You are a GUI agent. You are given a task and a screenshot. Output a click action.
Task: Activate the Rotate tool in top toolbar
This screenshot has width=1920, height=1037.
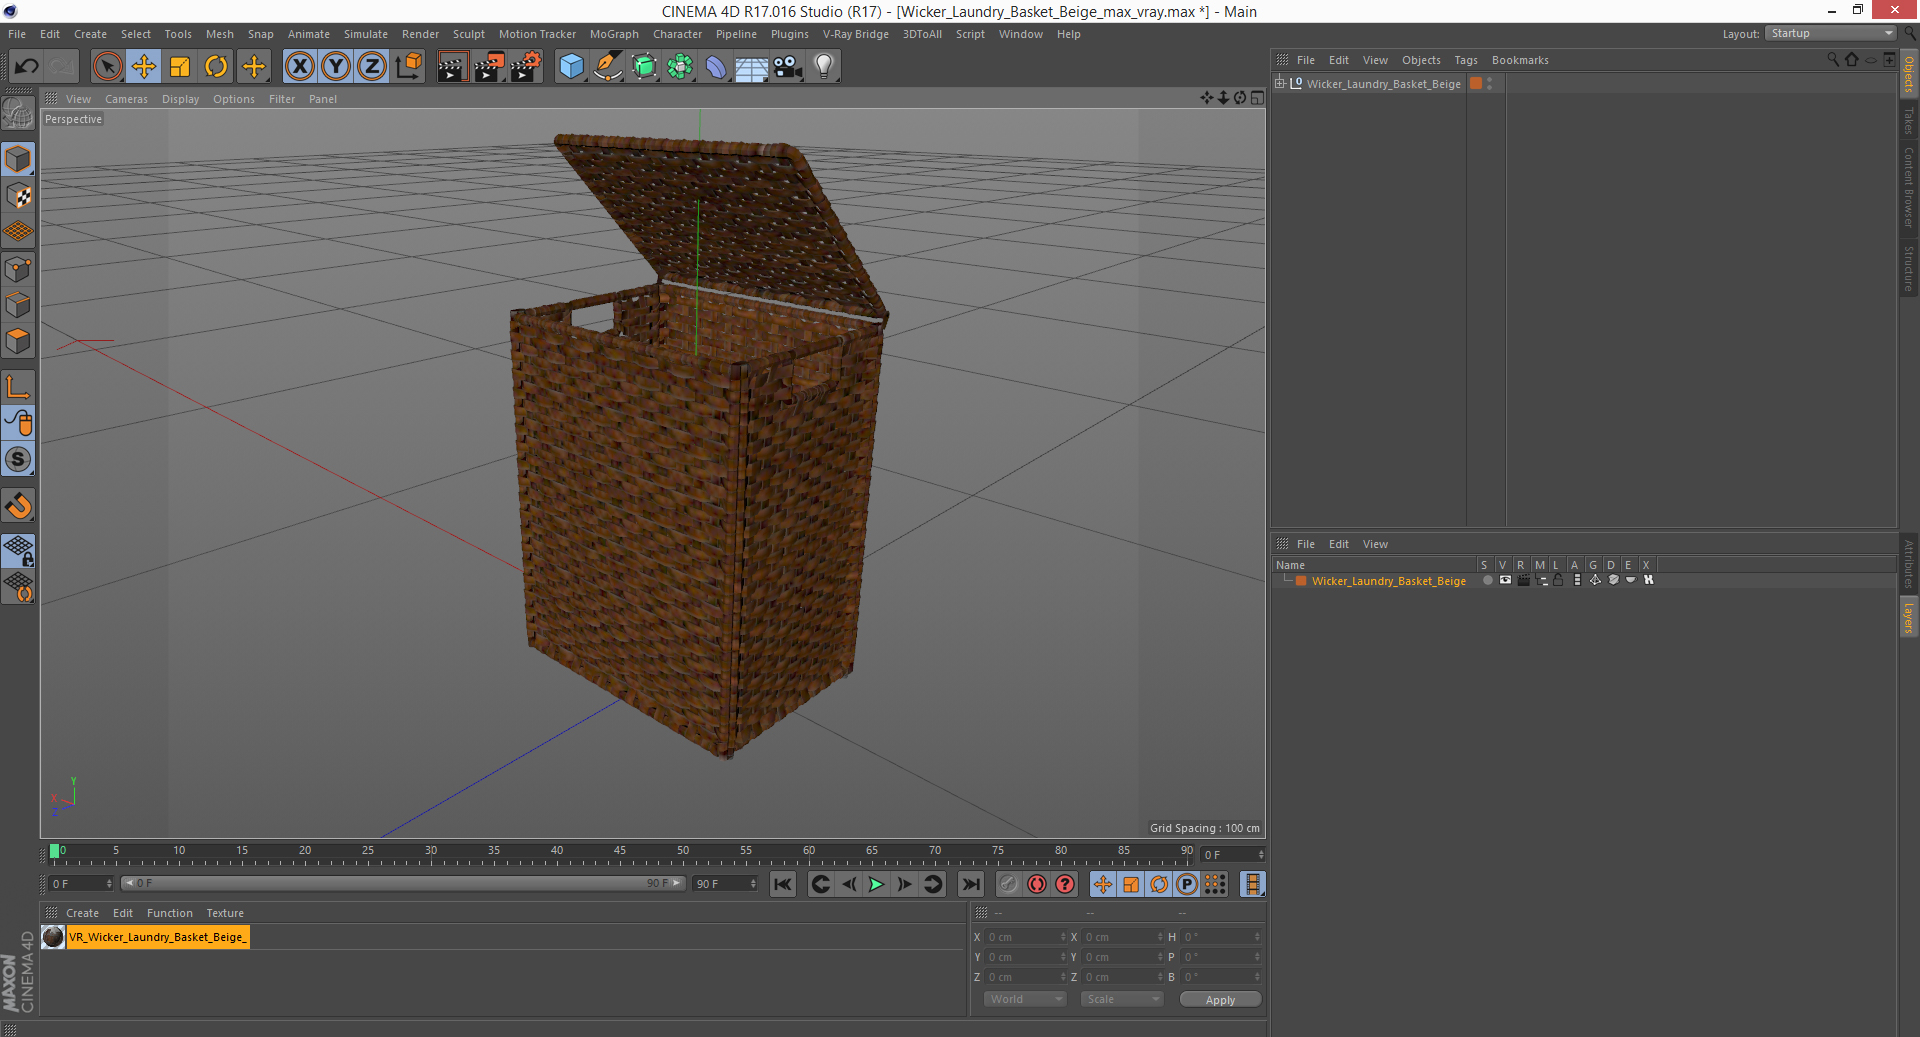216,67
